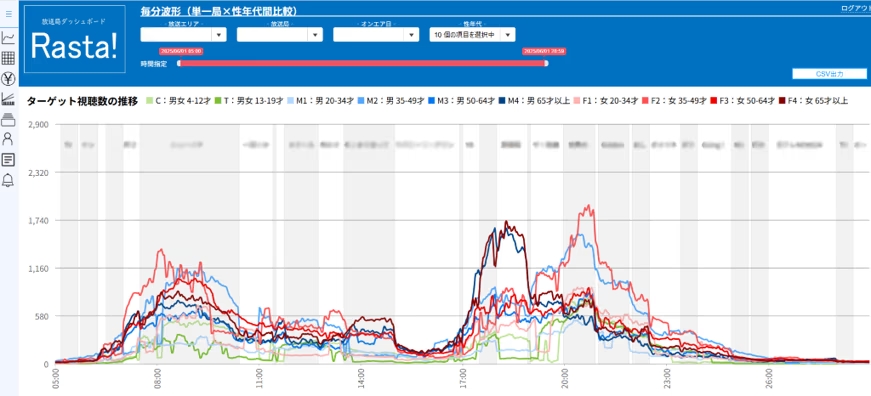The height and width of the screenshot is (396, 871).
Task: Open the document report sidebar icon
Action: click(8, 160)
